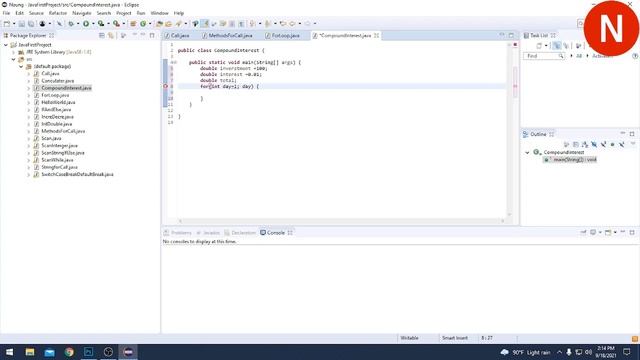Click the Debug bug toolbar icon
Viewport: 640px width, 360px height.
(x=71, y=24)
